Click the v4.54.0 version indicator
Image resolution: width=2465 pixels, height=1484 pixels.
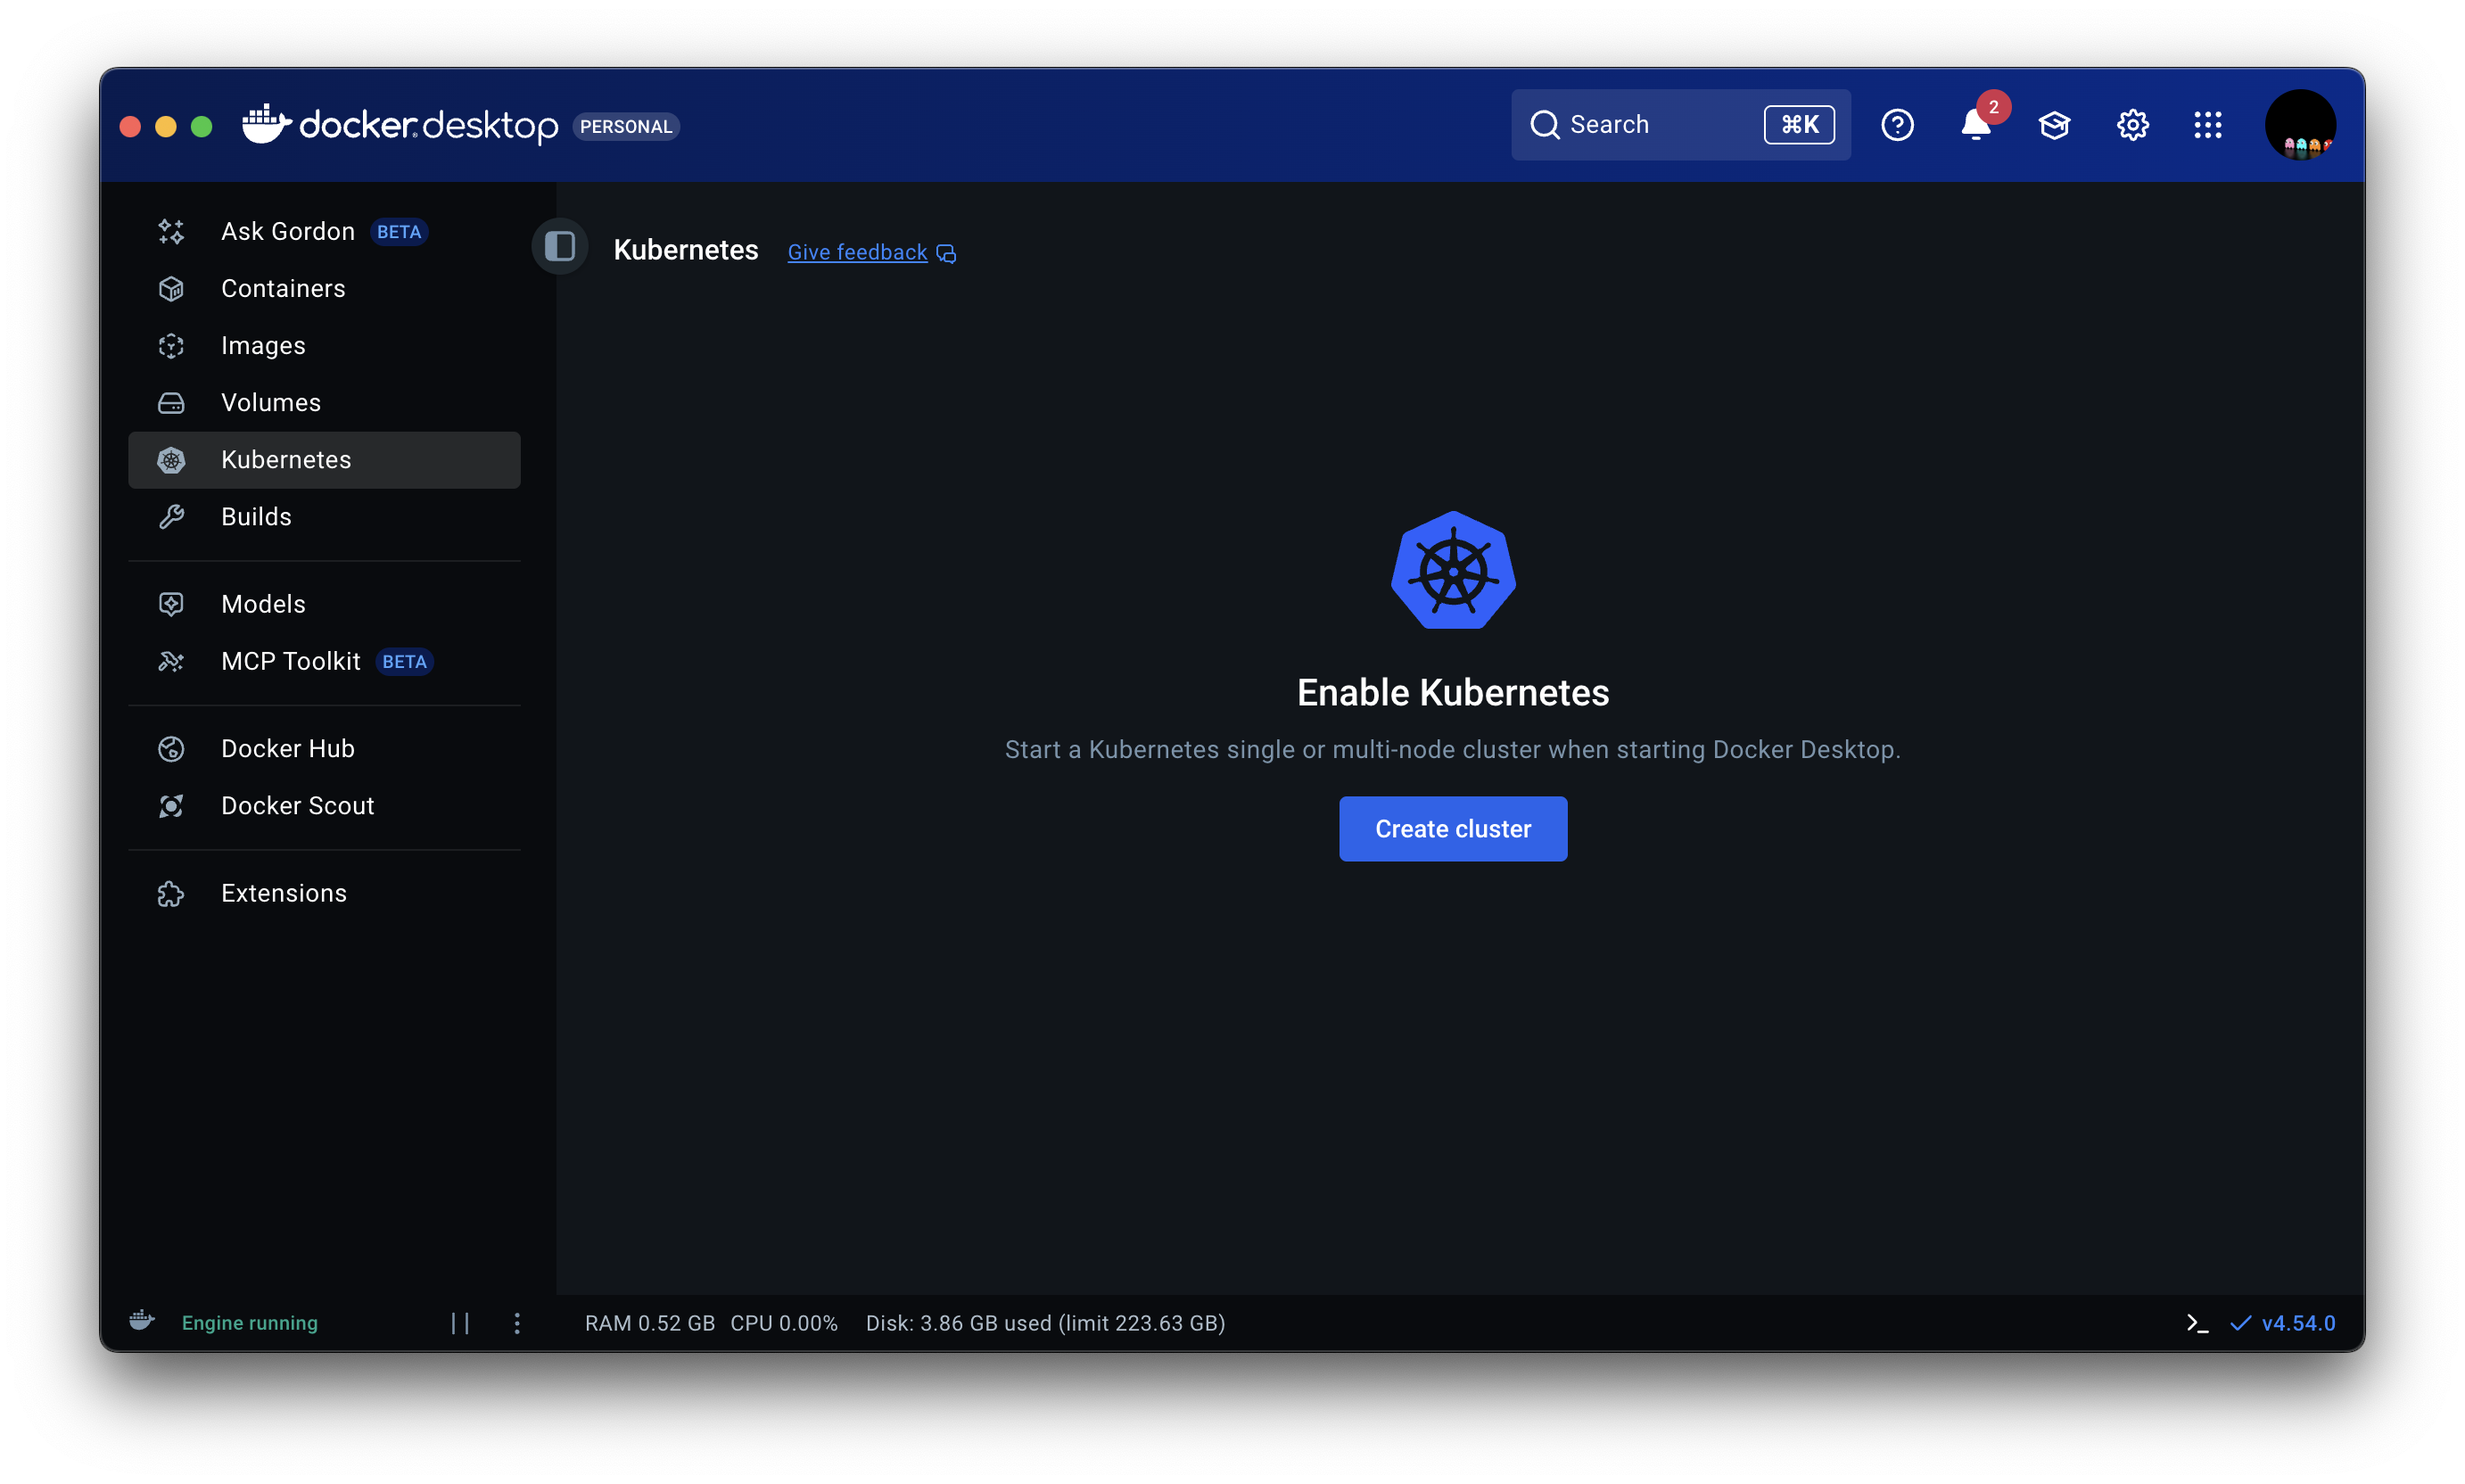coord(2297,1323)
